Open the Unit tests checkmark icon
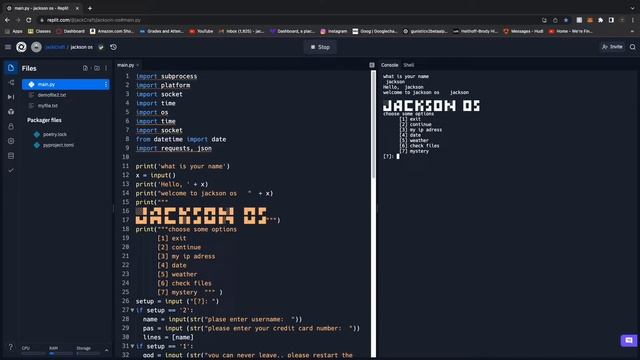This screenshot has height=360, width=640. (x=11, y=170)
